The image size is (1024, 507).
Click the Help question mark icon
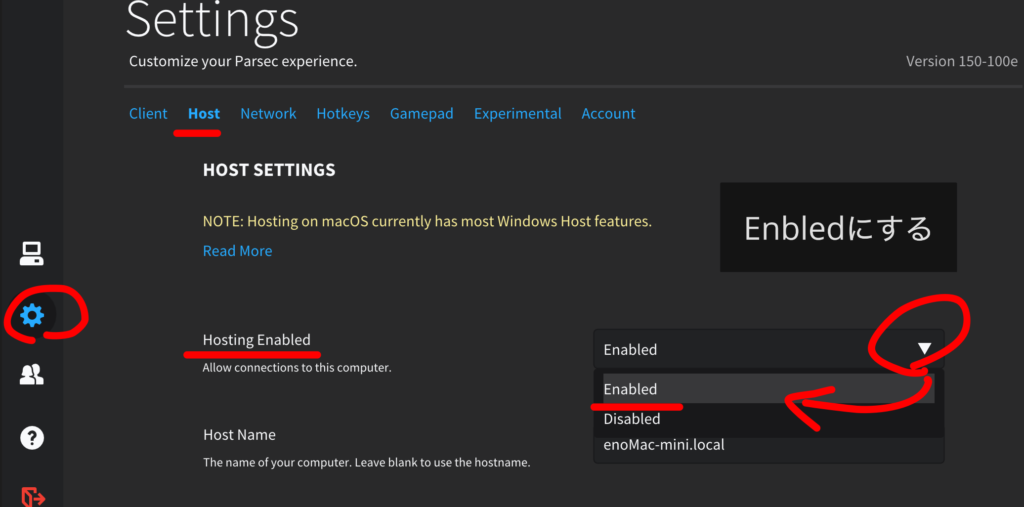tap(32, 437)
